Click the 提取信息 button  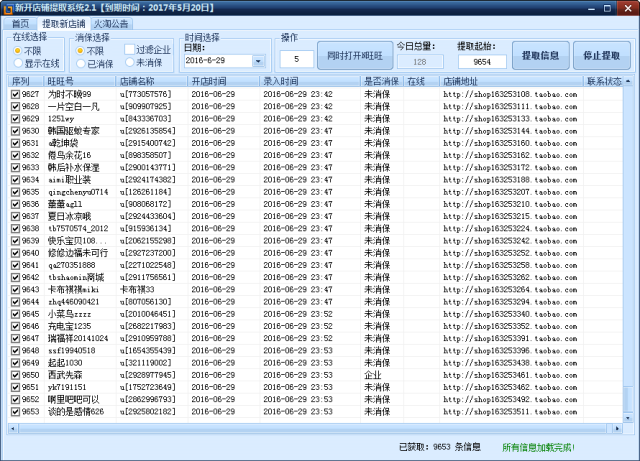(540, 56)
